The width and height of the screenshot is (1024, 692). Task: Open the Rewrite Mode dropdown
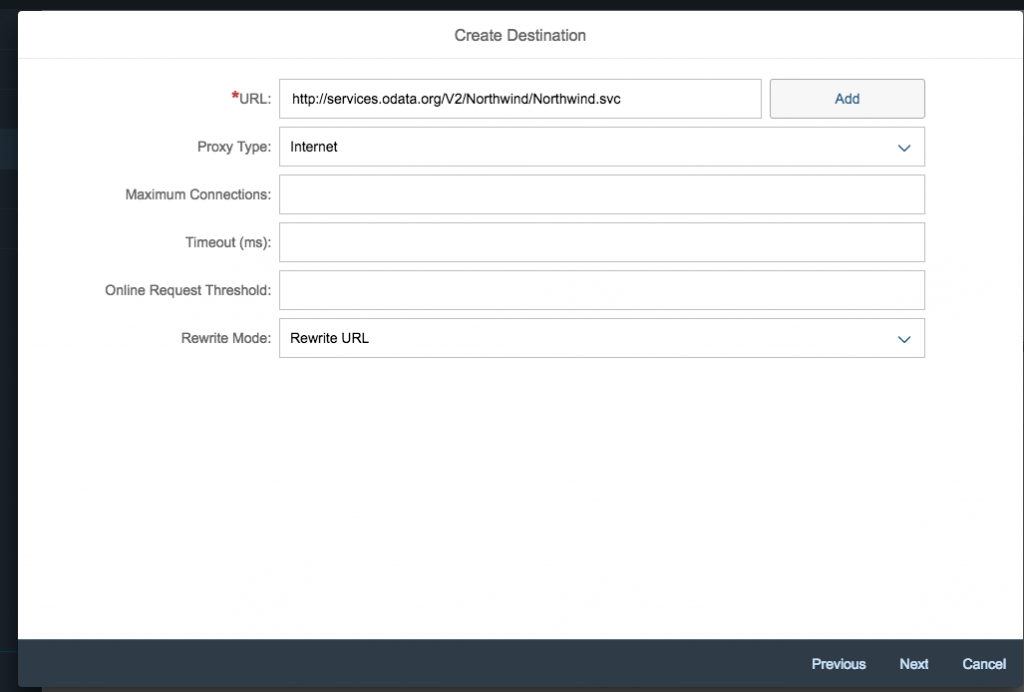(601, 338)
